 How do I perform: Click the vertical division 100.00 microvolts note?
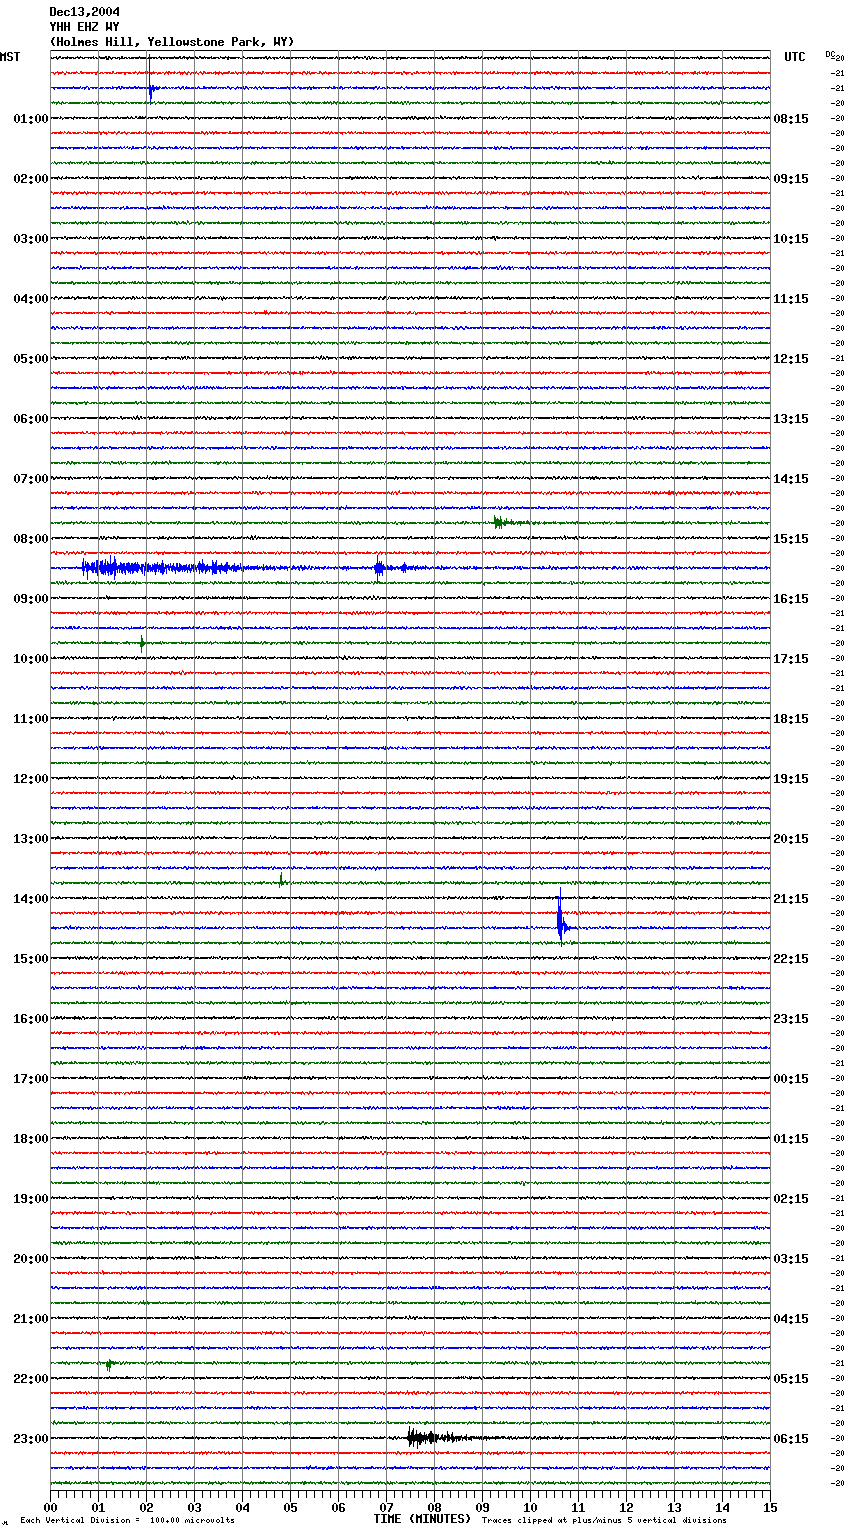click(127, 1520)
